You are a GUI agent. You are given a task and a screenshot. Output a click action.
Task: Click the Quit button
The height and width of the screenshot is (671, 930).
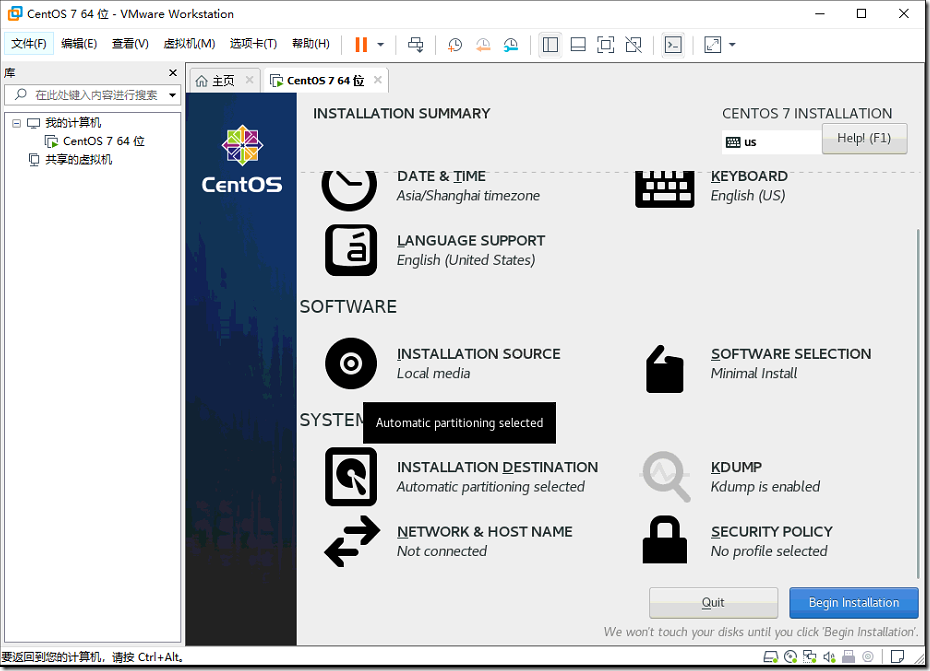point(714,603)
